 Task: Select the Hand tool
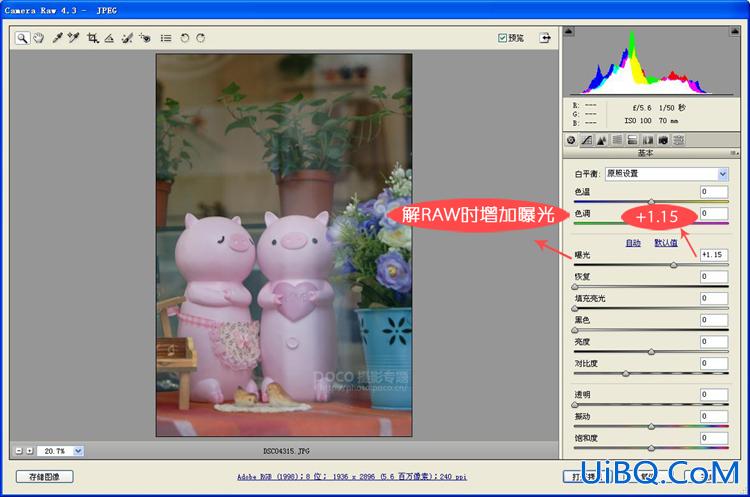(39, 38)
